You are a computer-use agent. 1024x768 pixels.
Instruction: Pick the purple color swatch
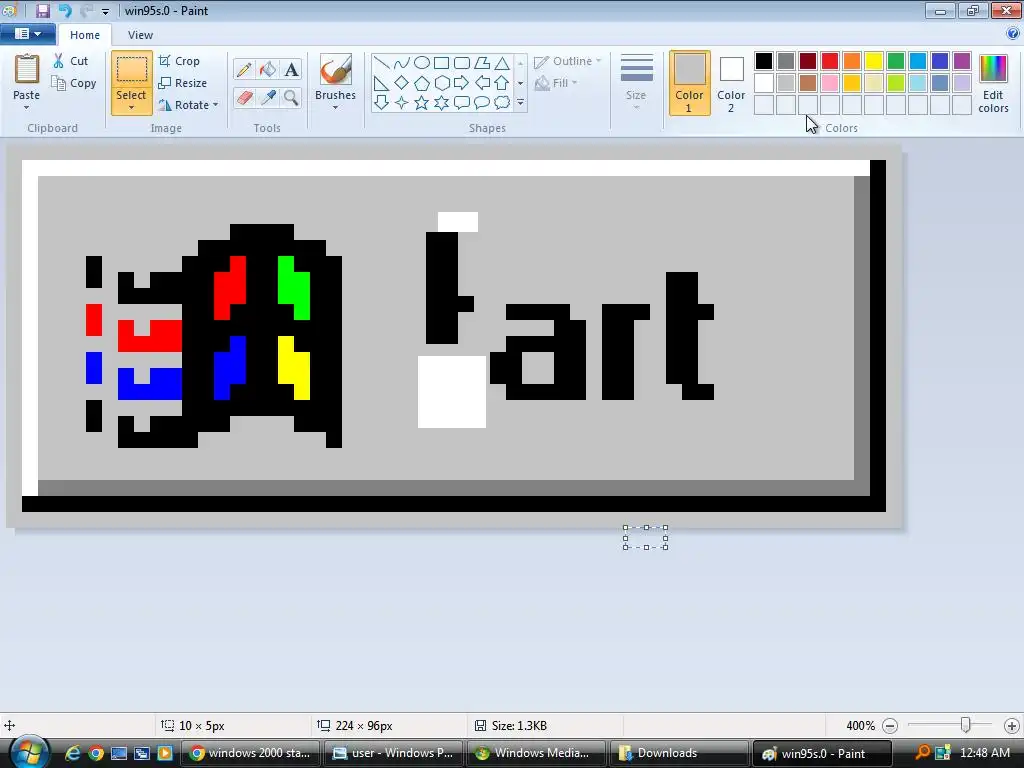(962, 61)
